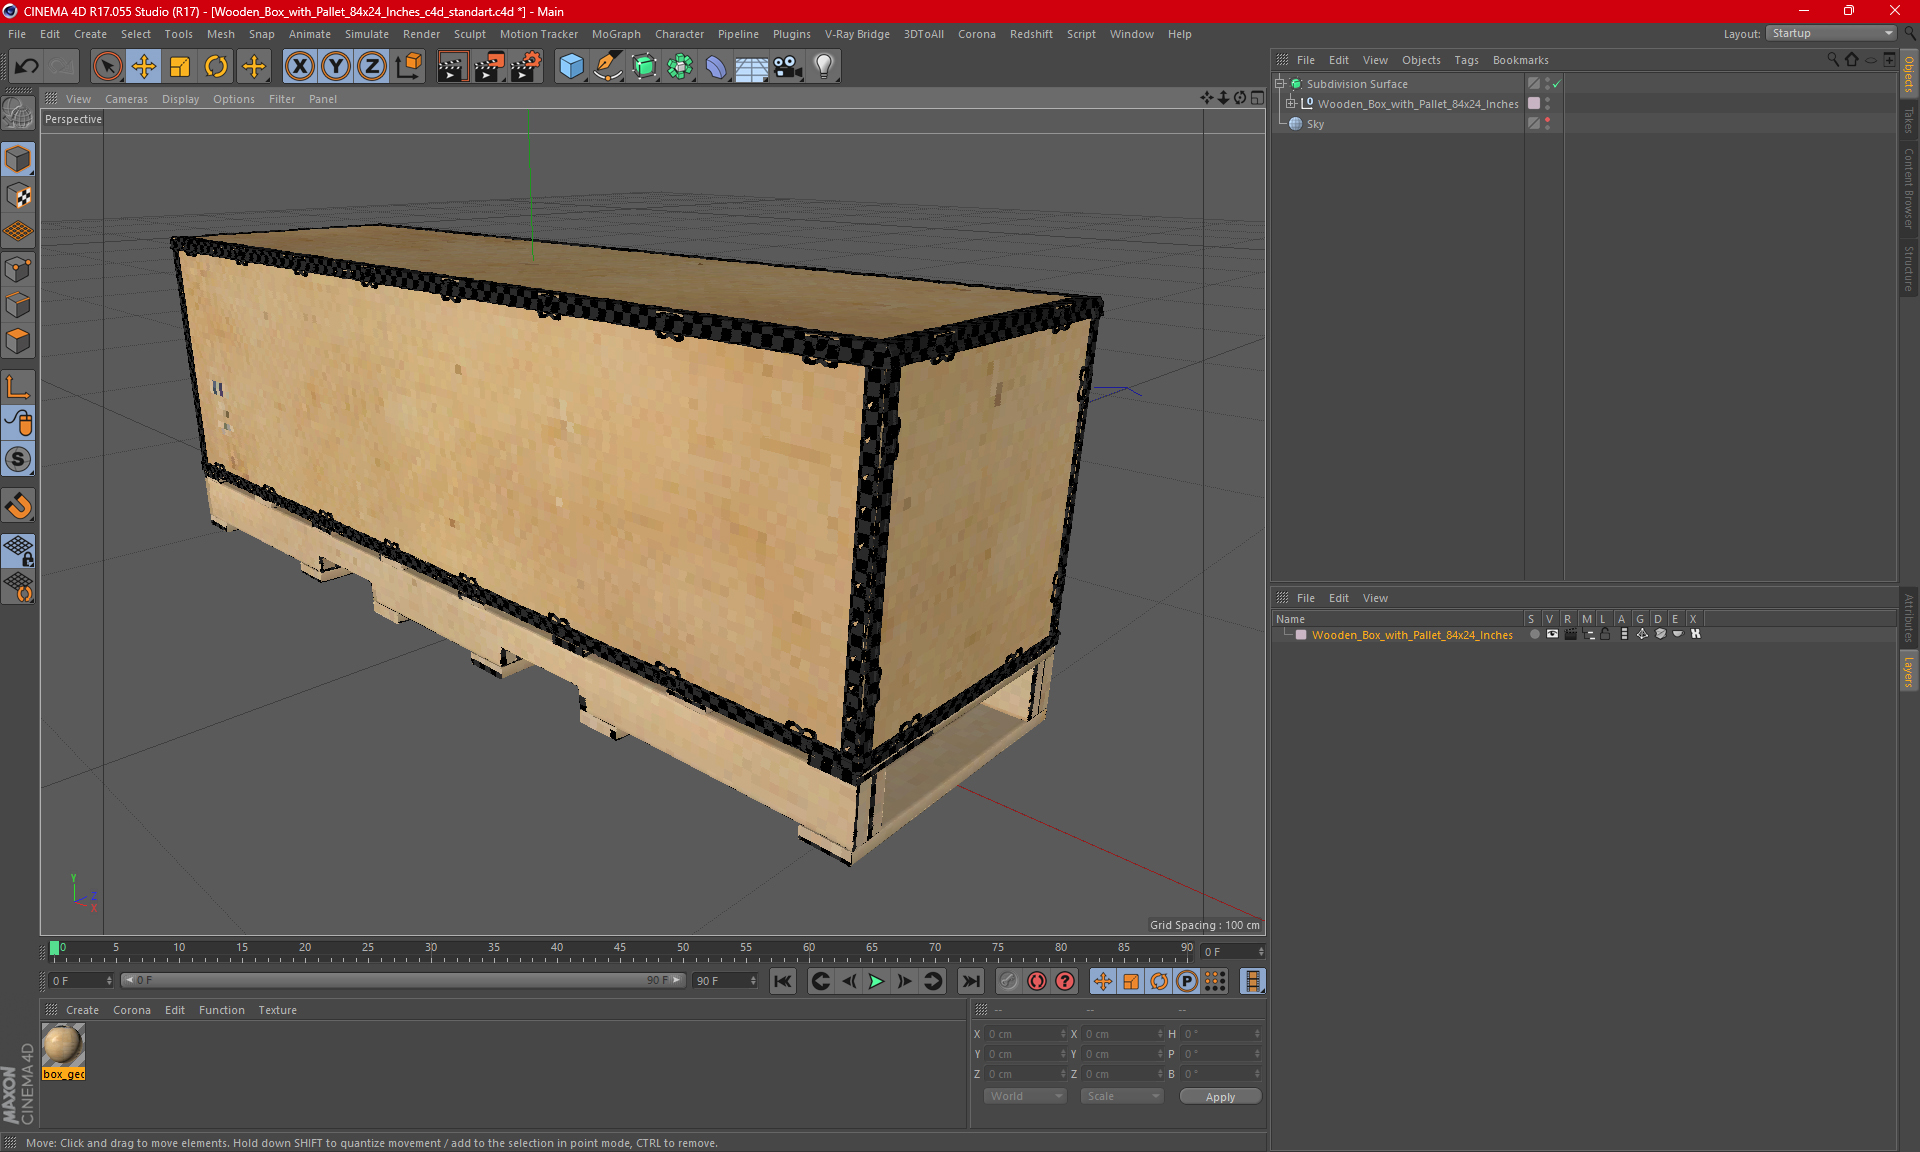Viewport: 1920px width, 1152px height.
Task: Open the Sculpt menu
Action: [469, 34]
